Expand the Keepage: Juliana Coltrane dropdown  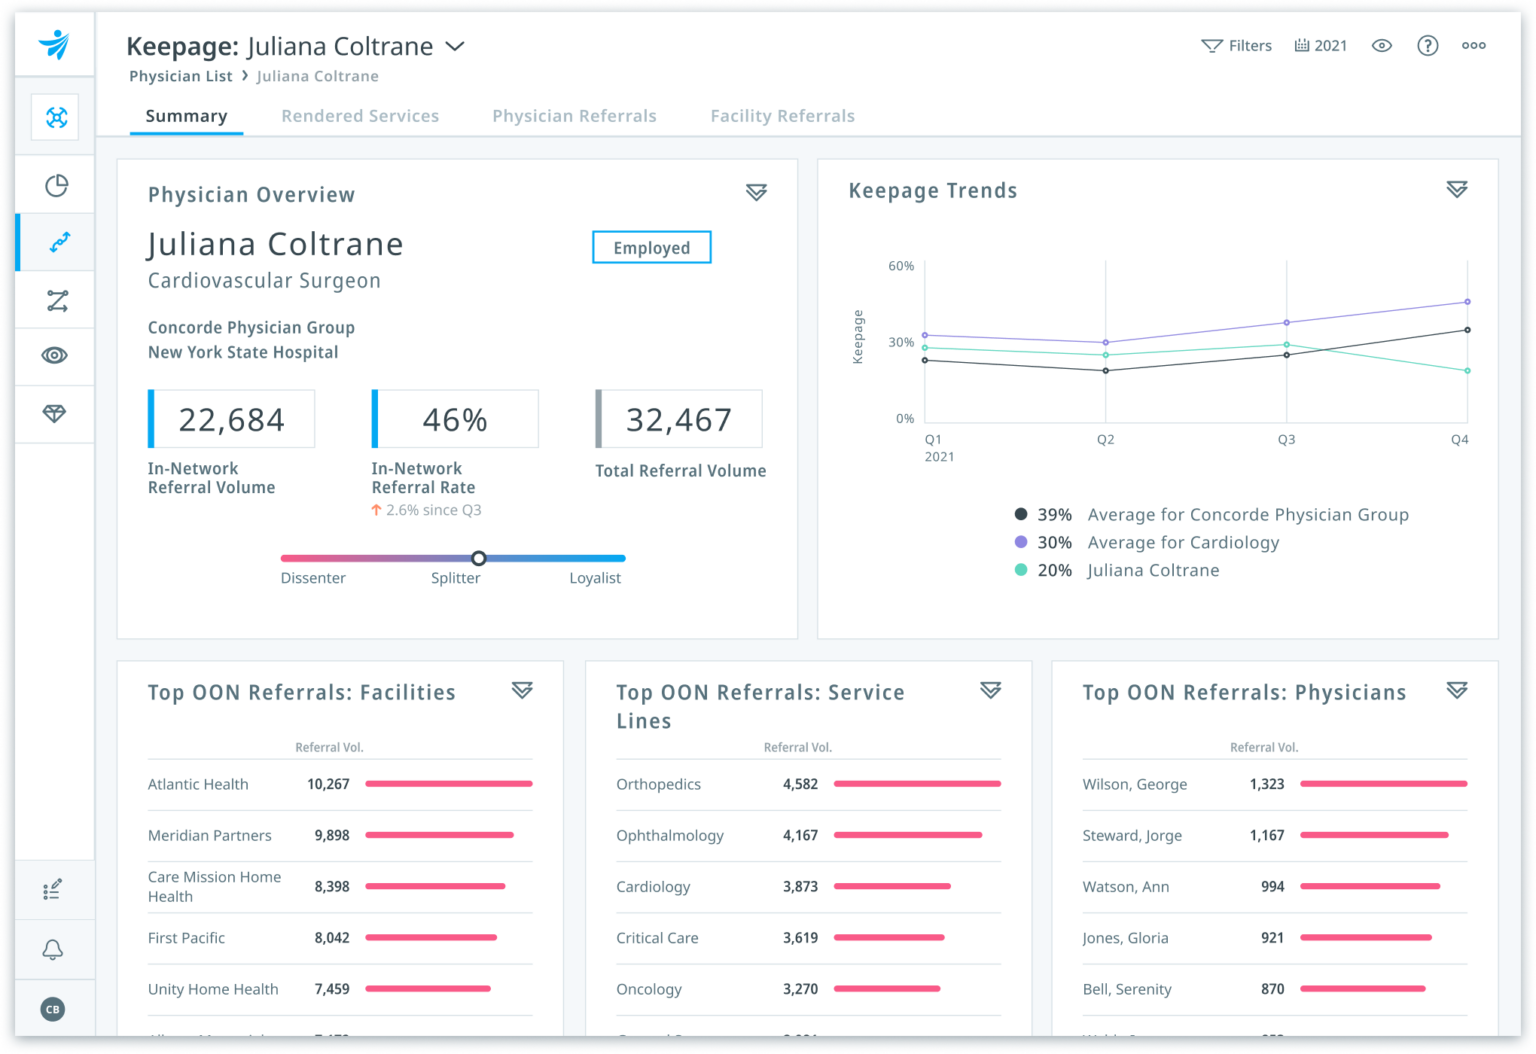pos(456,46)
